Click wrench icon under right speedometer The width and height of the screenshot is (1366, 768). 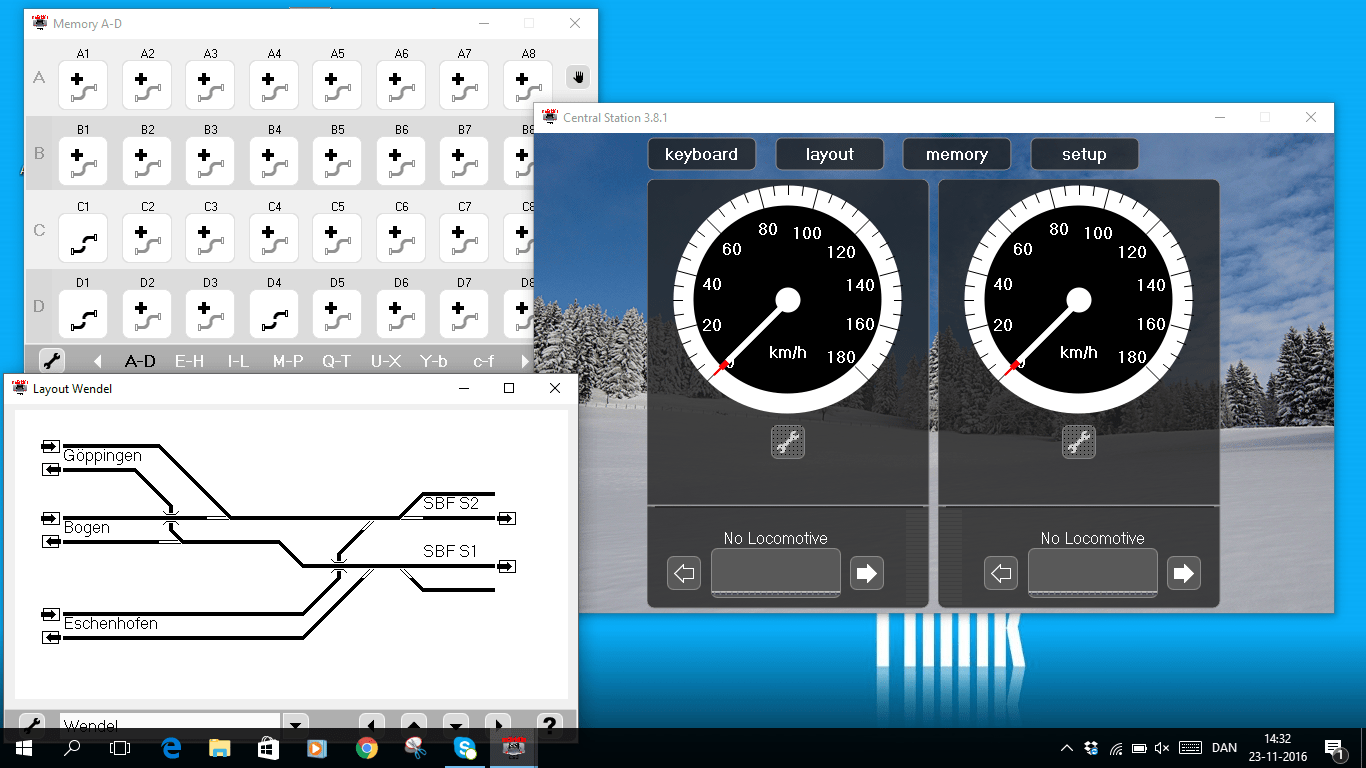1079,442
